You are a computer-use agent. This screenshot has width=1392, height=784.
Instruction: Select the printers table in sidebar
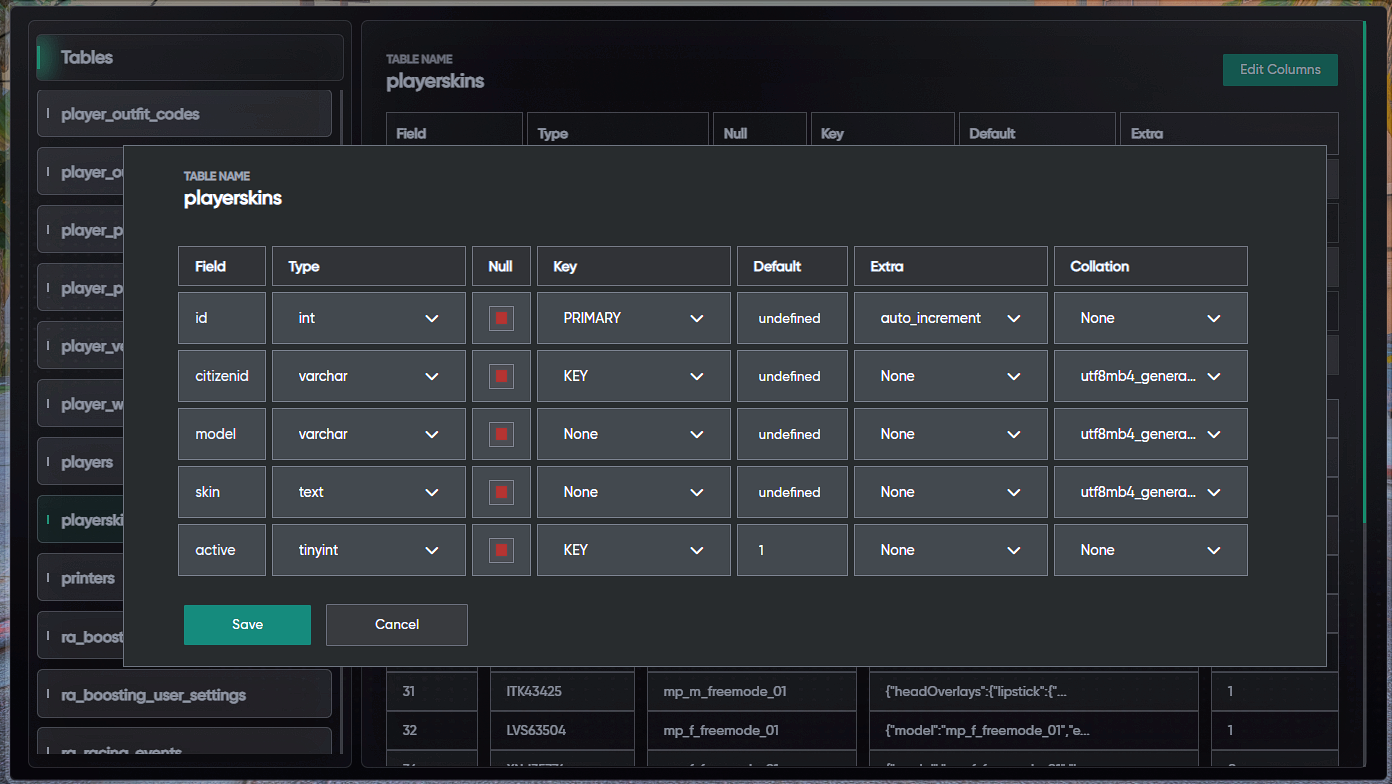[x=80, y=578]
